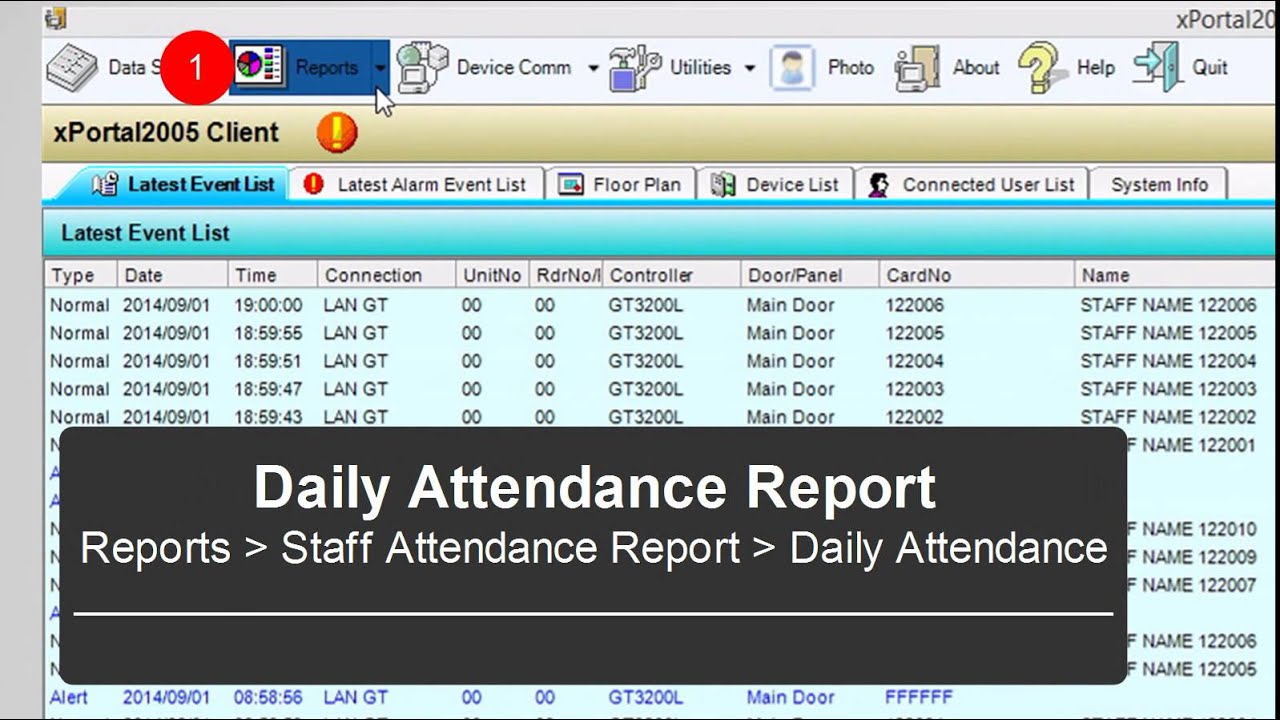Click the Photo portrait icon
The height and width of the screenshot is (720, 1280).
click(x=792, y=68)
